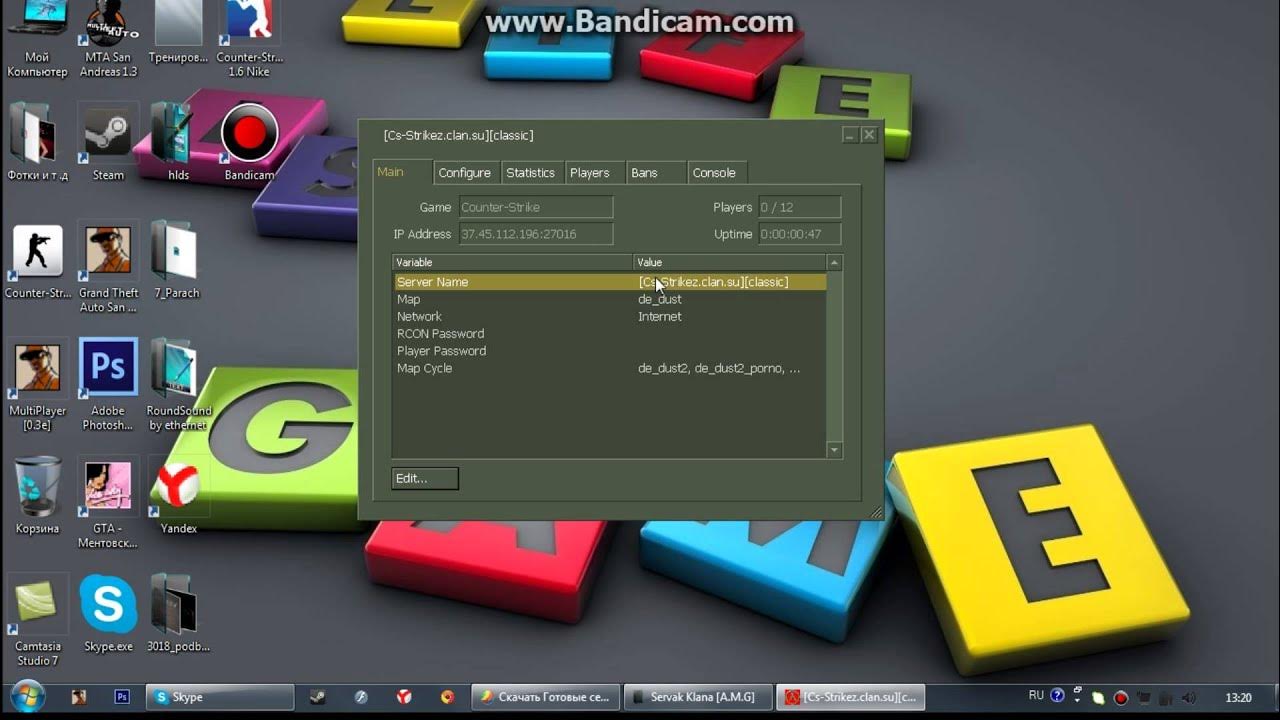
Task: Launch Adobe Photoshop desktop shortcut
Action: pos(108,386)
